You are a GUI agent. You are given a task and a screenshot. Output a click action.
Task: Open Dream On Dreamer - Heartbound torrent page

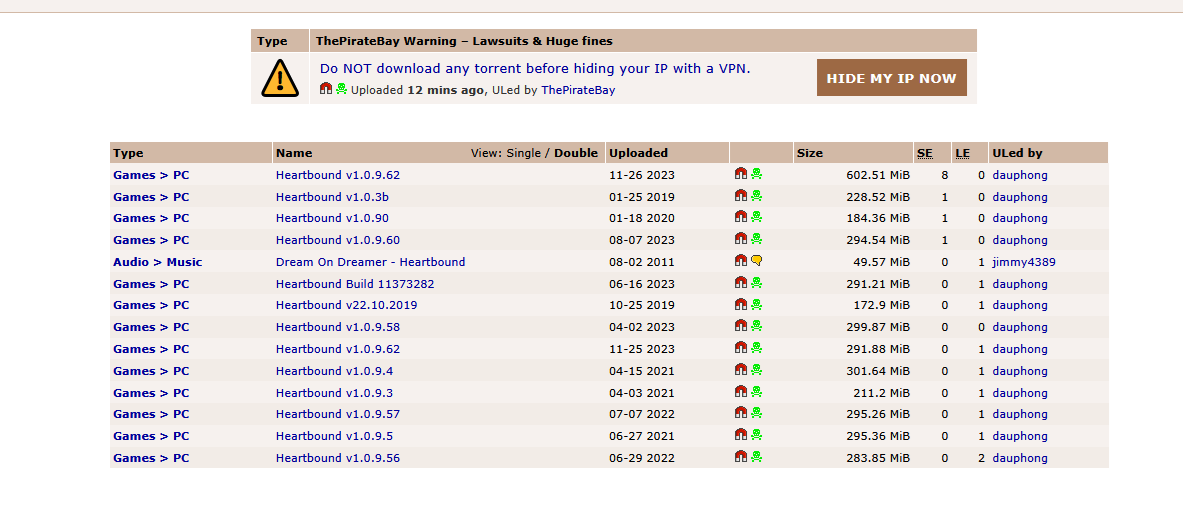[370, 262]
